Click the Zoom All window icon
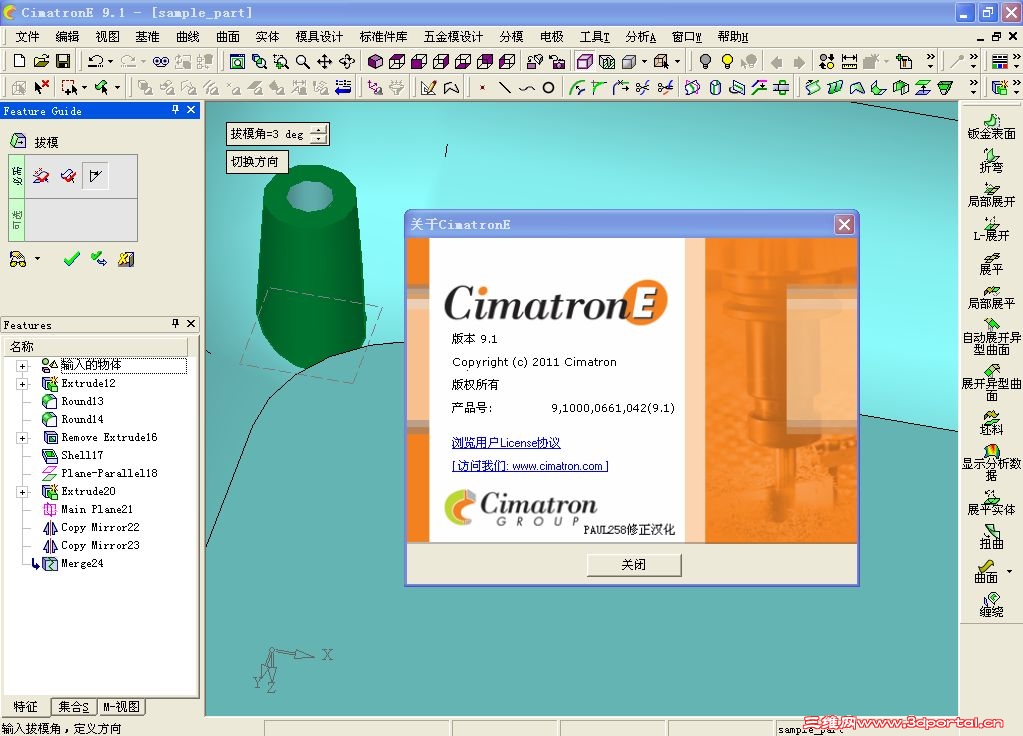1023x736 pixels. point(237,61)
